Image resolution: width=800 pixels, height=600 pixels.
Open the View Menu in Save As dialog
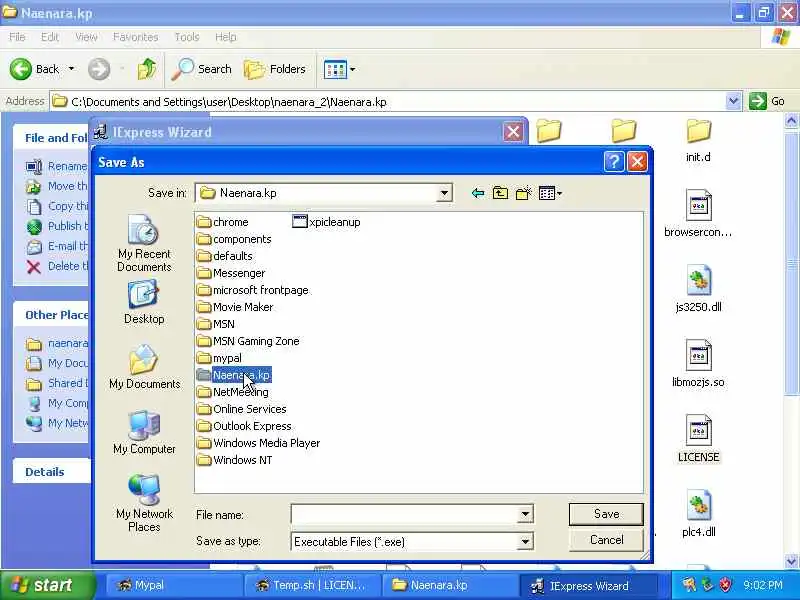tap(551, 193)
